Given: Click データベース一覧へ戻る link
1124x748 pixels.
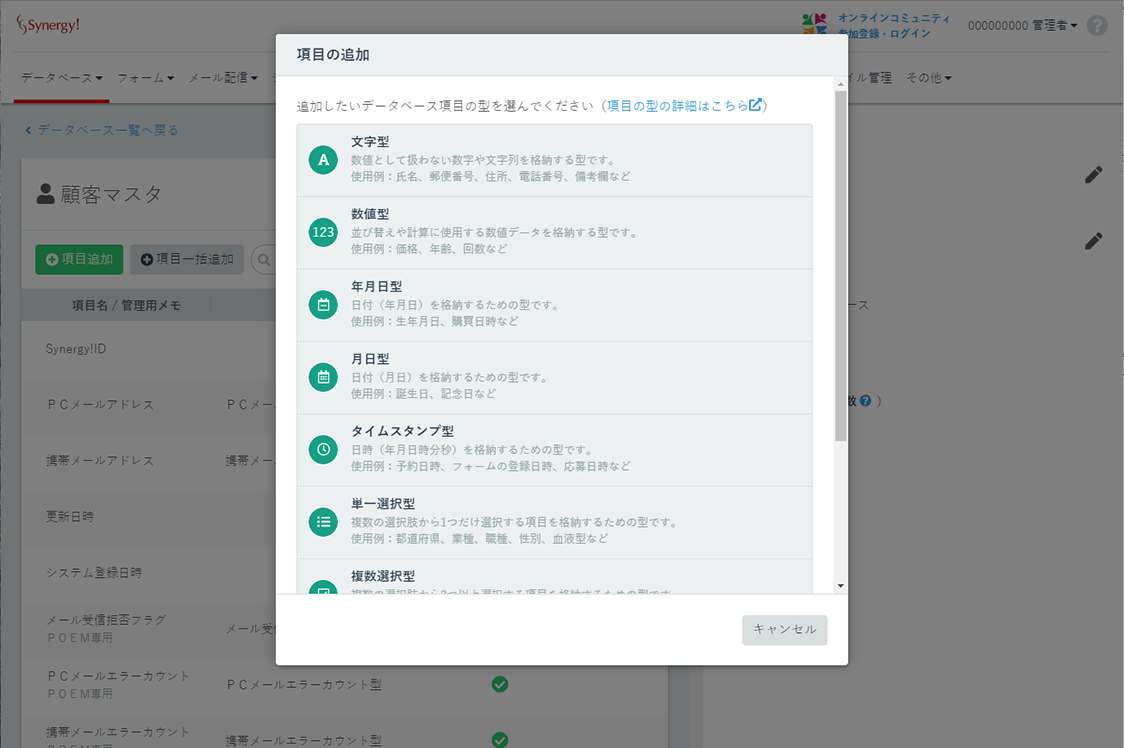Looking at the screenshot, I should point(101,130).
